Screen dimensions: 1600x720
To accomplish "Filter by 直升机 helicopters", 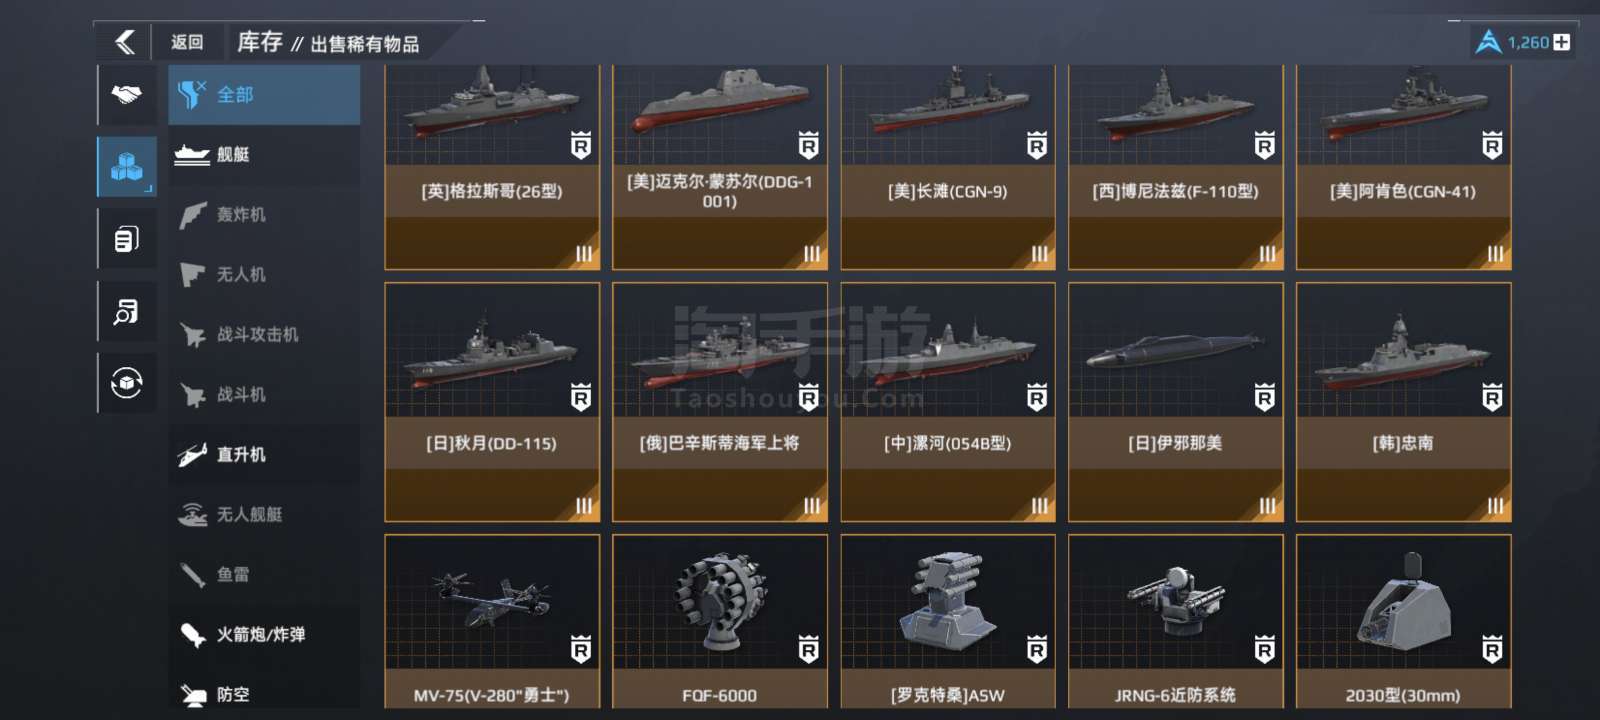I will [x=264, y=455].
